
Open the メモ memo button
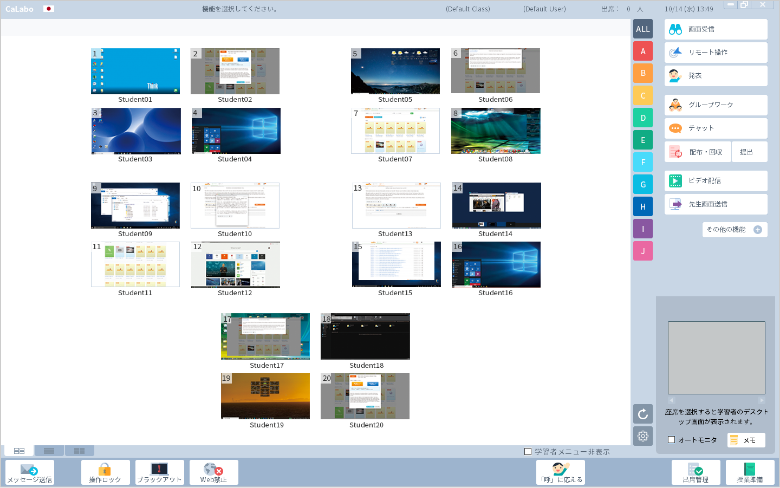click(746, 440)
